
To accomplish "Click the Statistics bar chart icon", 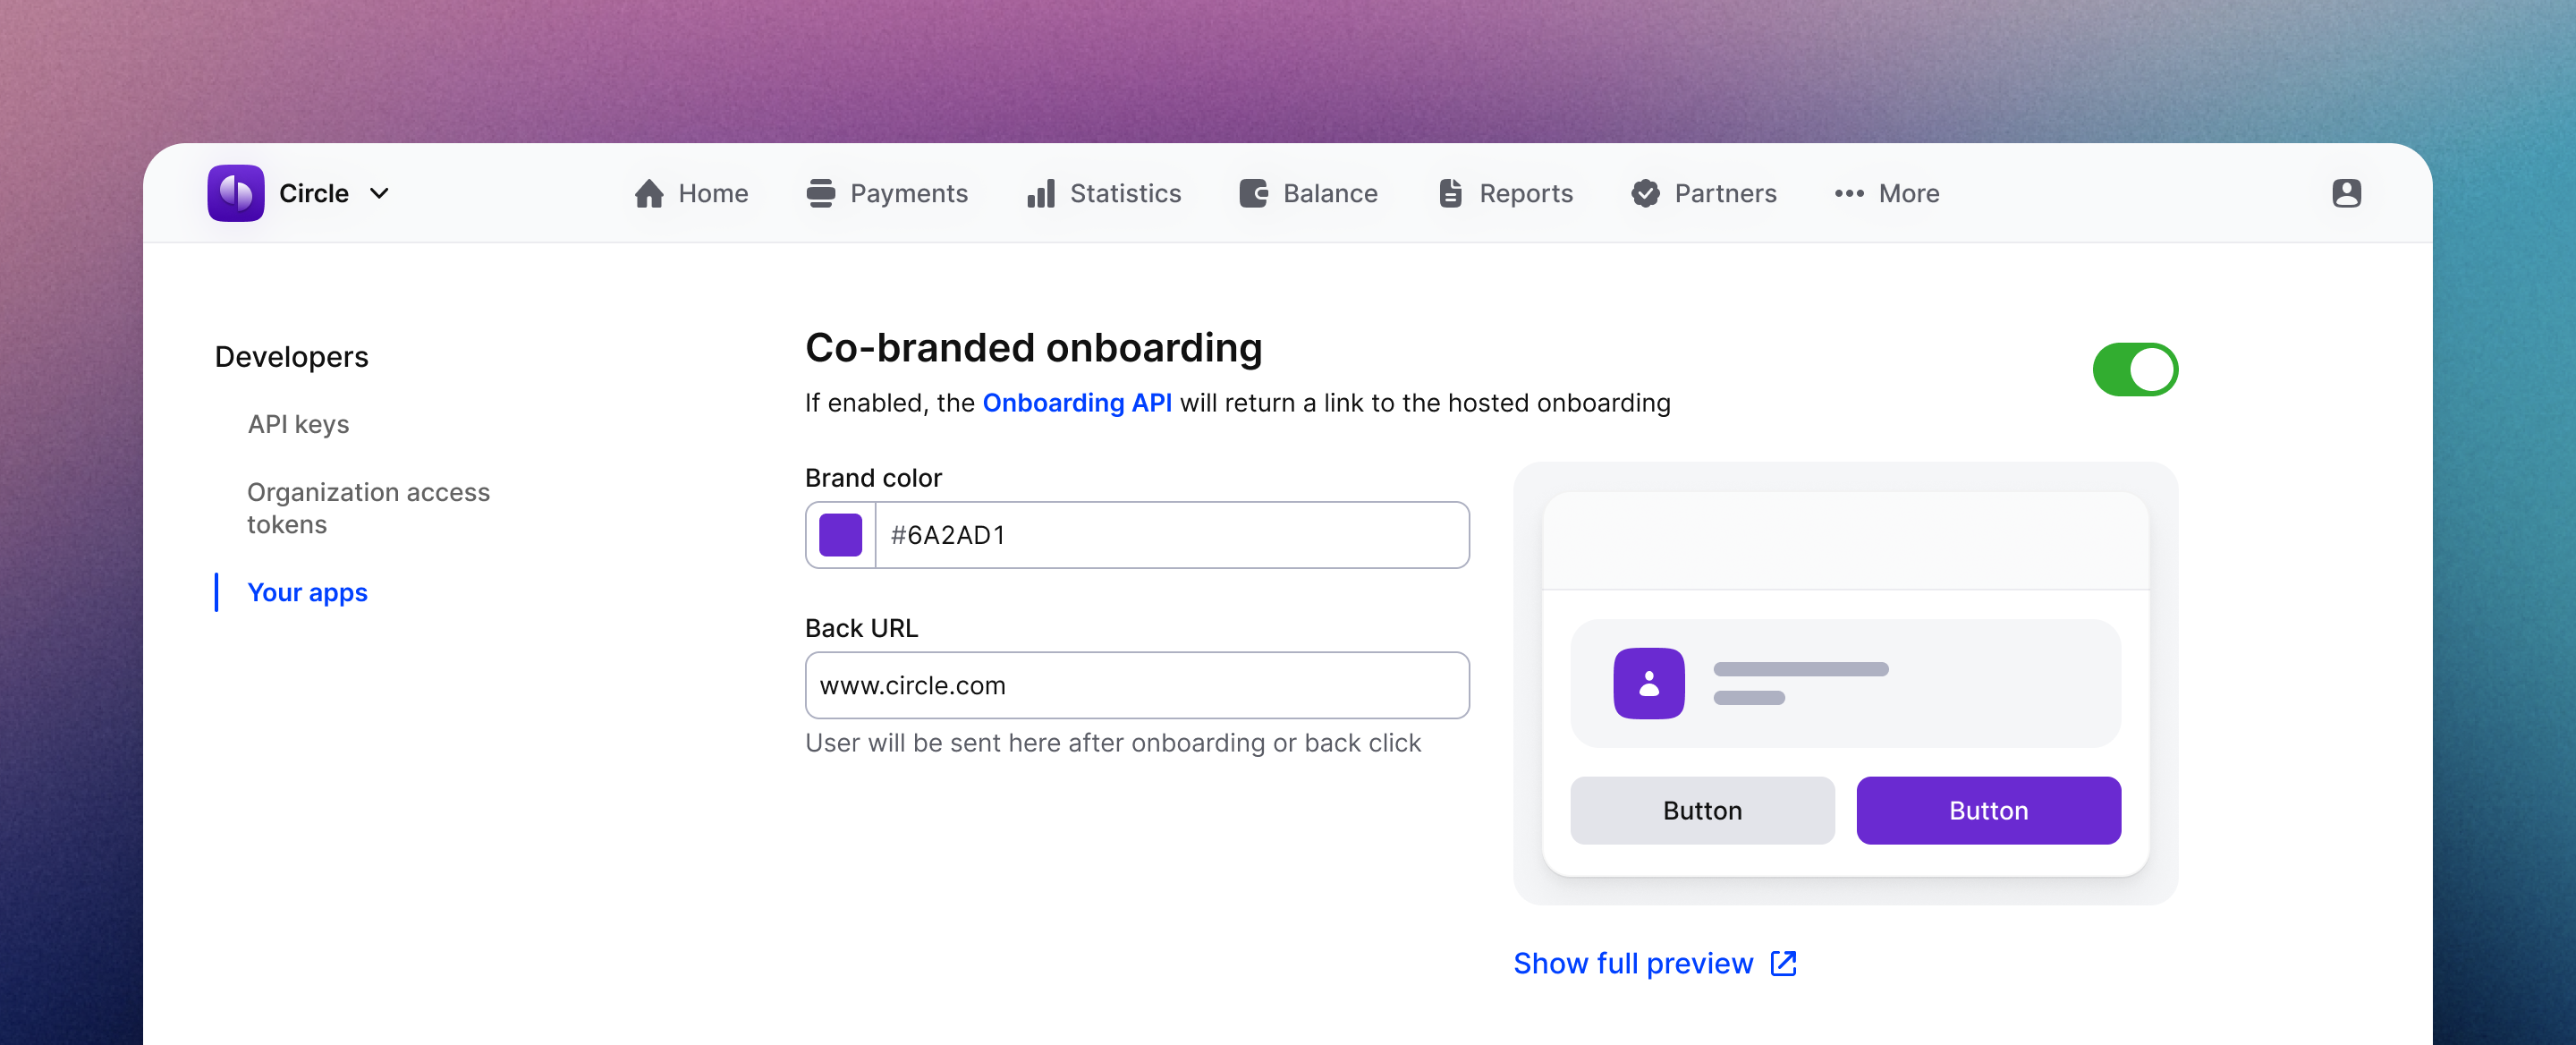I will tap(1041, 193).
